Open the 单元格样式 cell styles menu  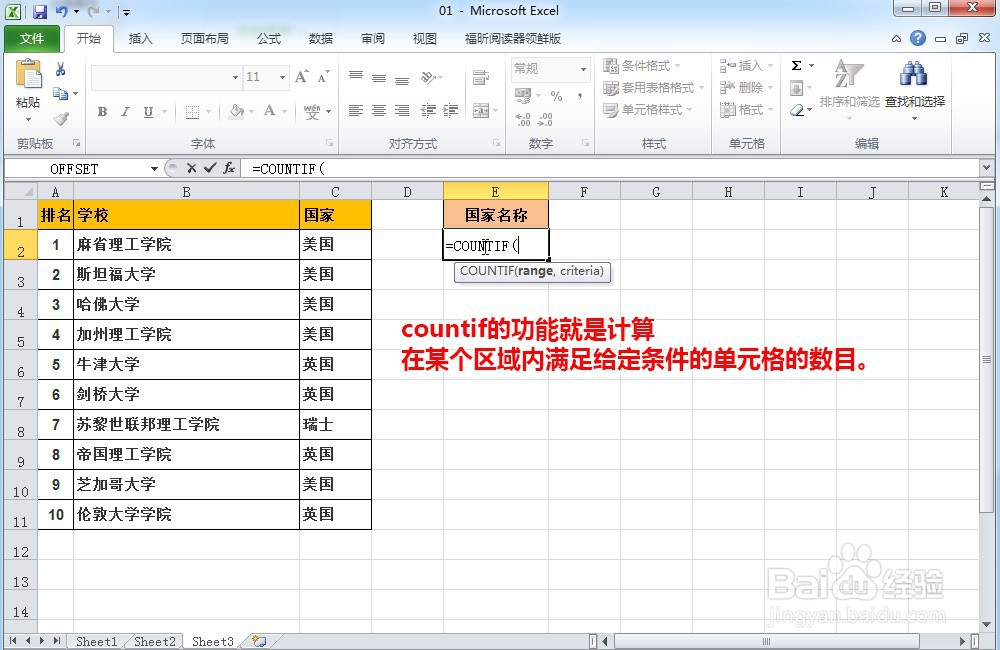coord(648,110)
